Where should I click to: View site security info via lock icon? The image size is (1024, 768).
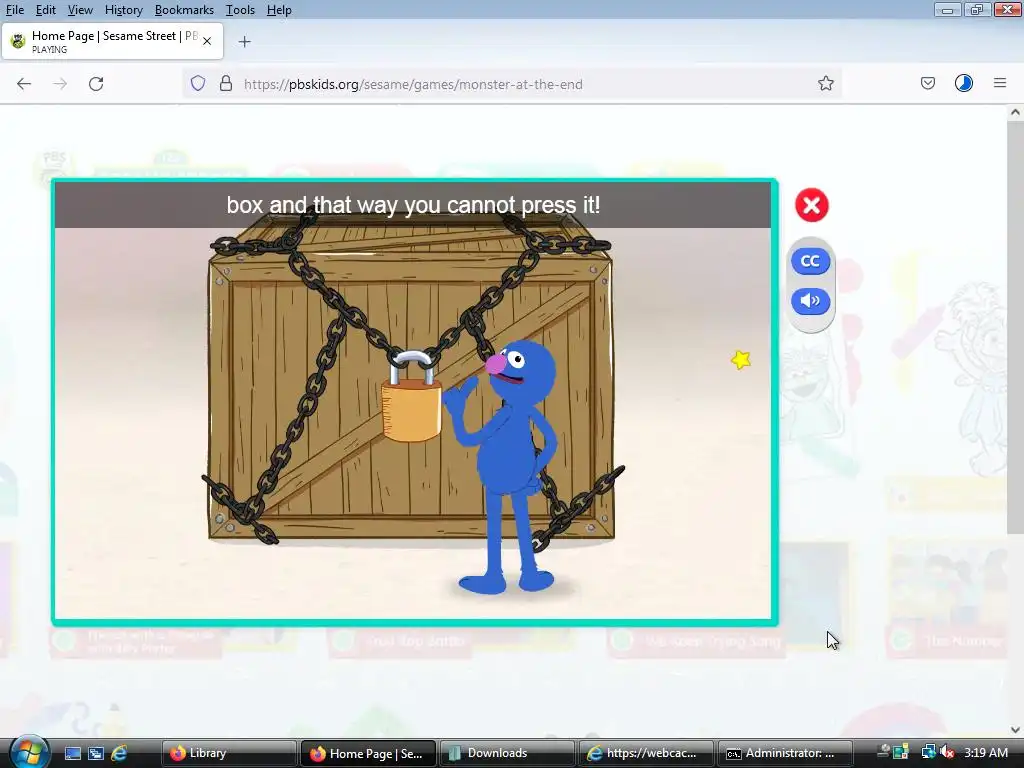tap(226, 84)
